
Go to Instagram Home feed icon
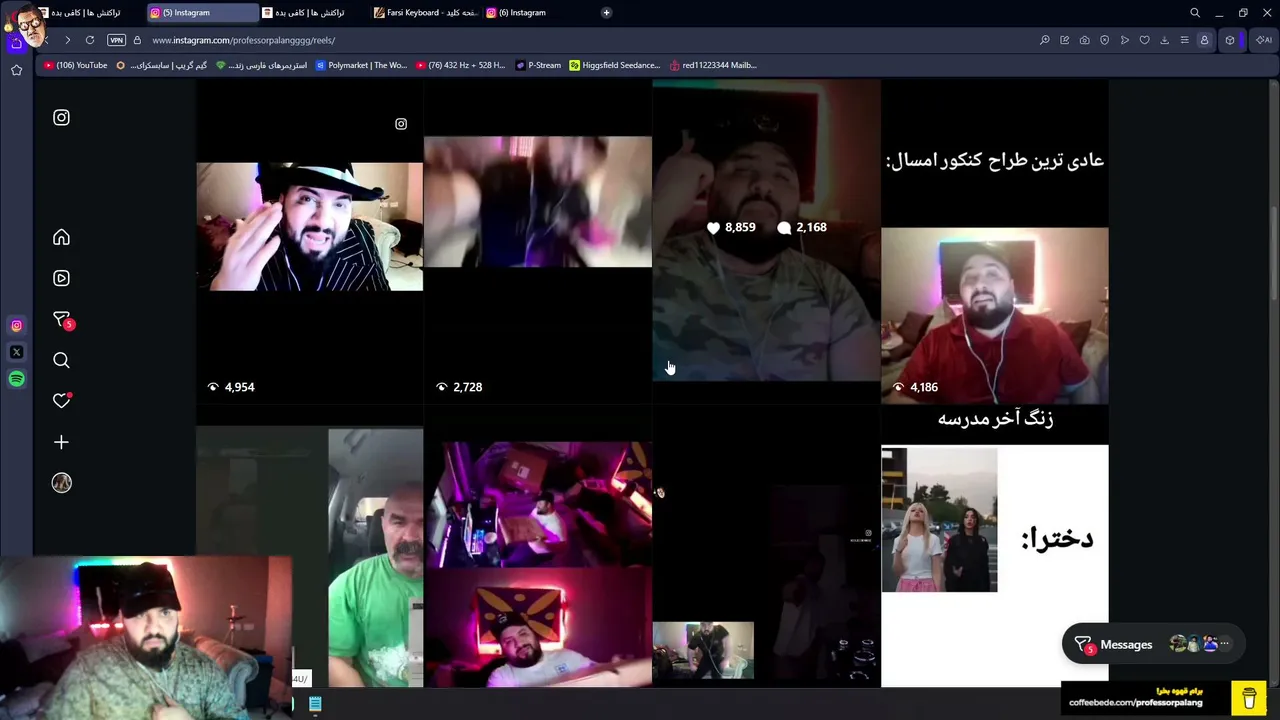point(61,237)
